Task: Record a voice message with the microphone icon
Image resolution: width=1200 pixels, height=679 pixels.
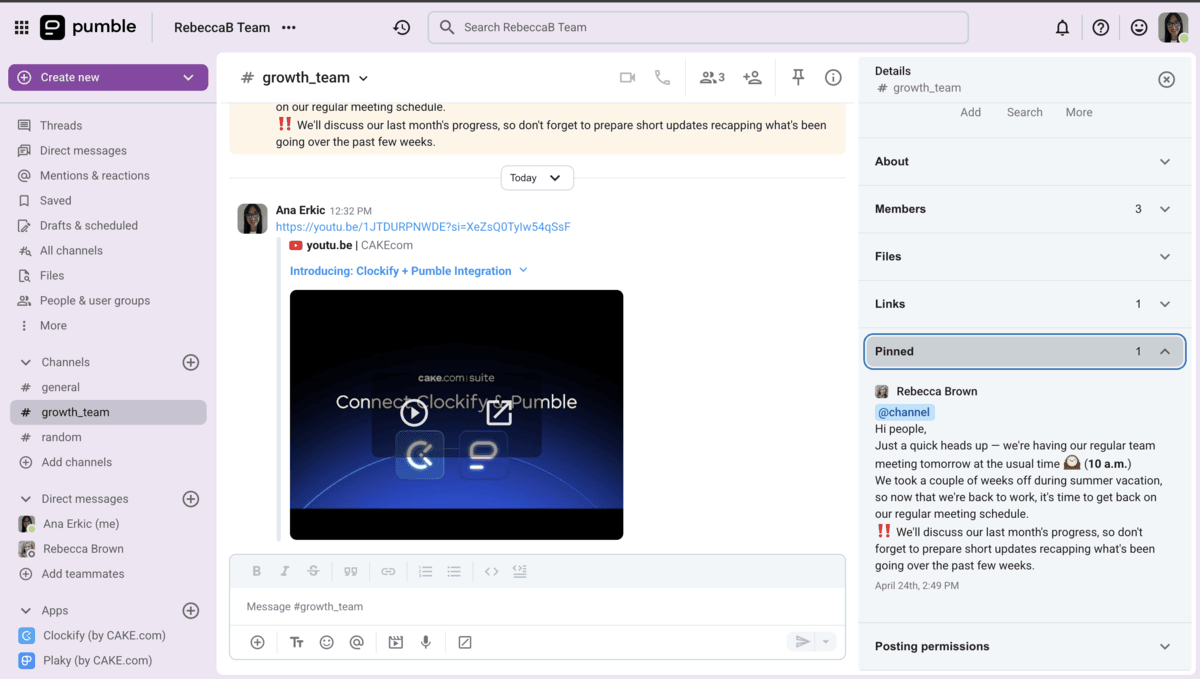Action: 425,641
